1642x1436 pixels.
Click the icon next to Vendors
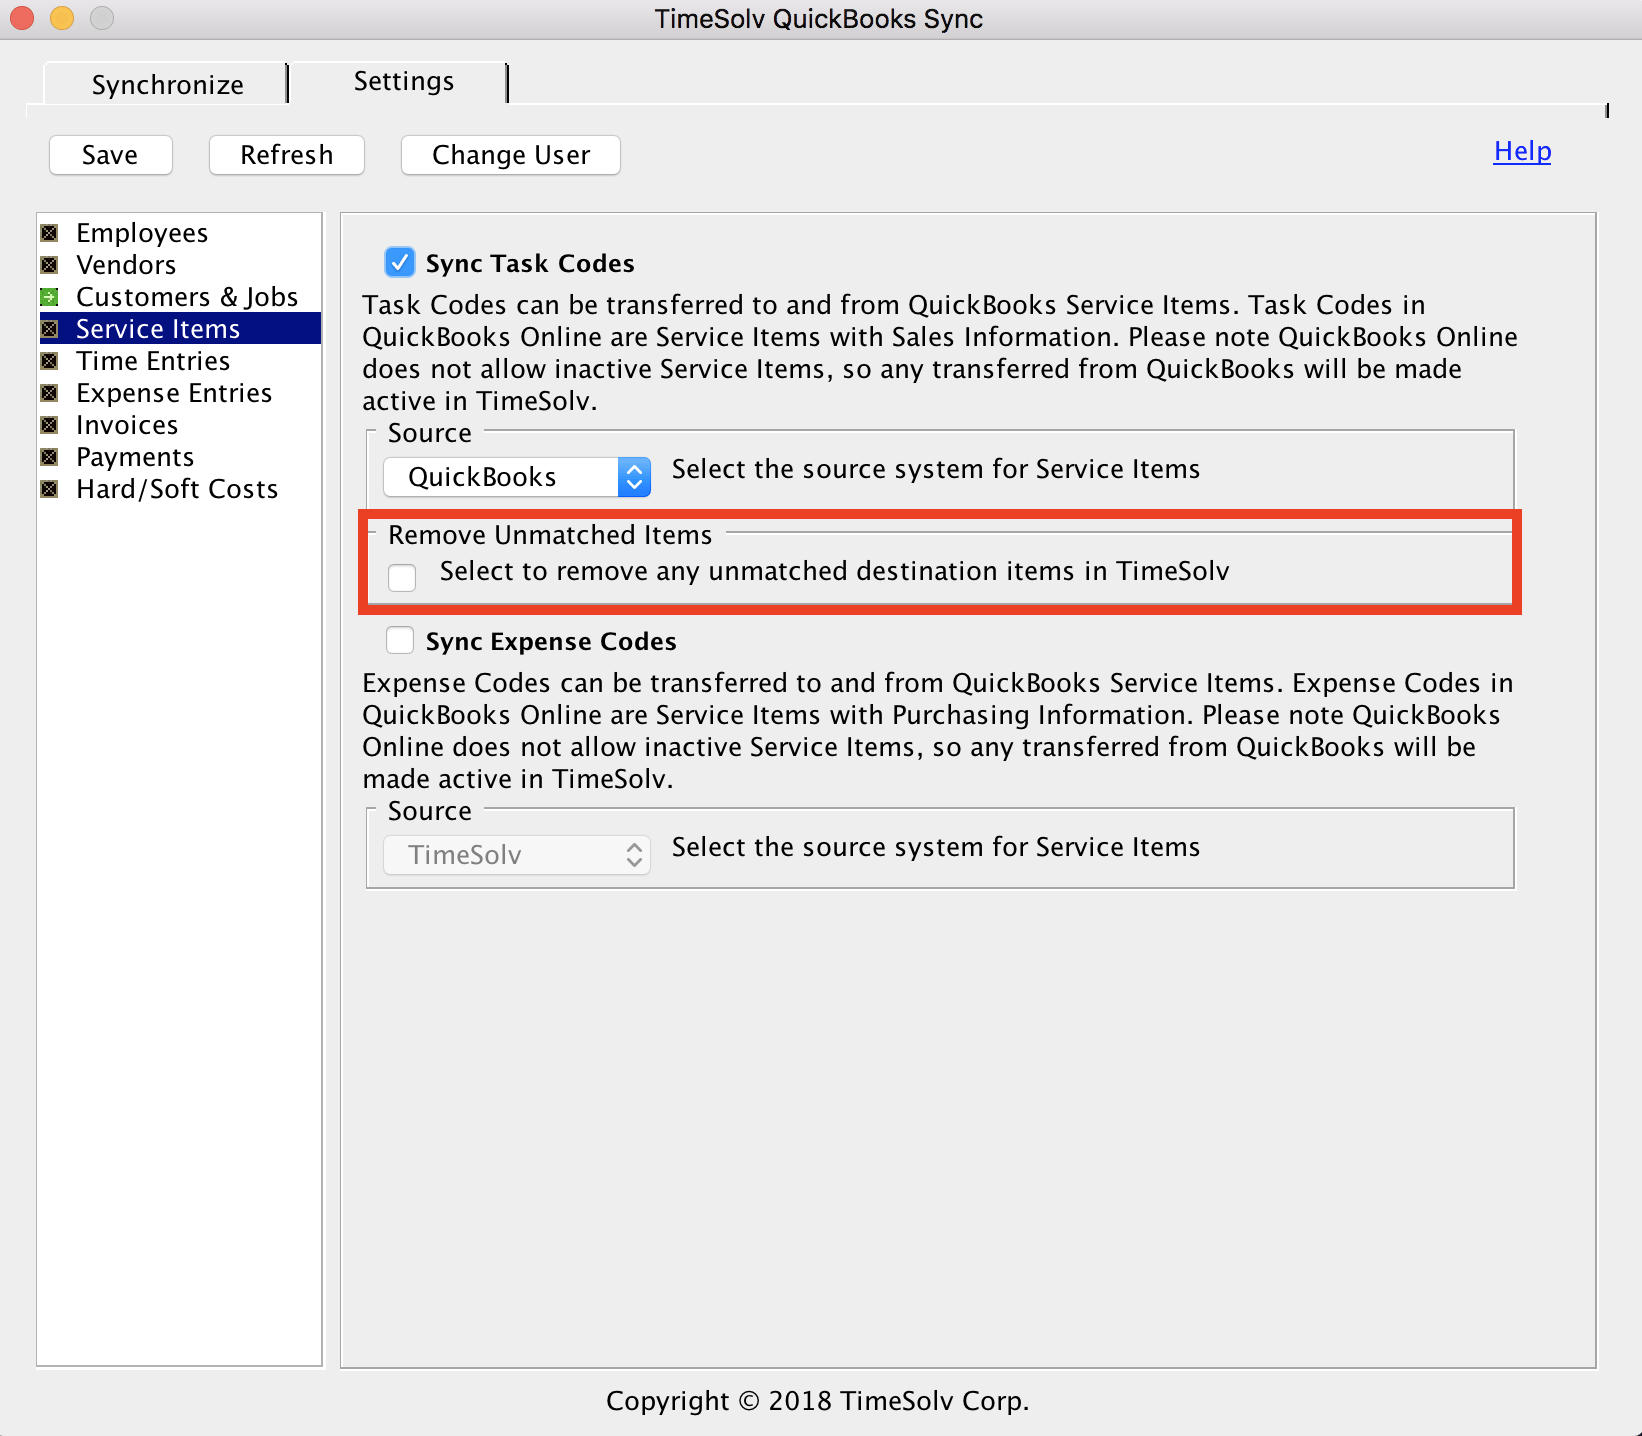(x=49, y=266)
